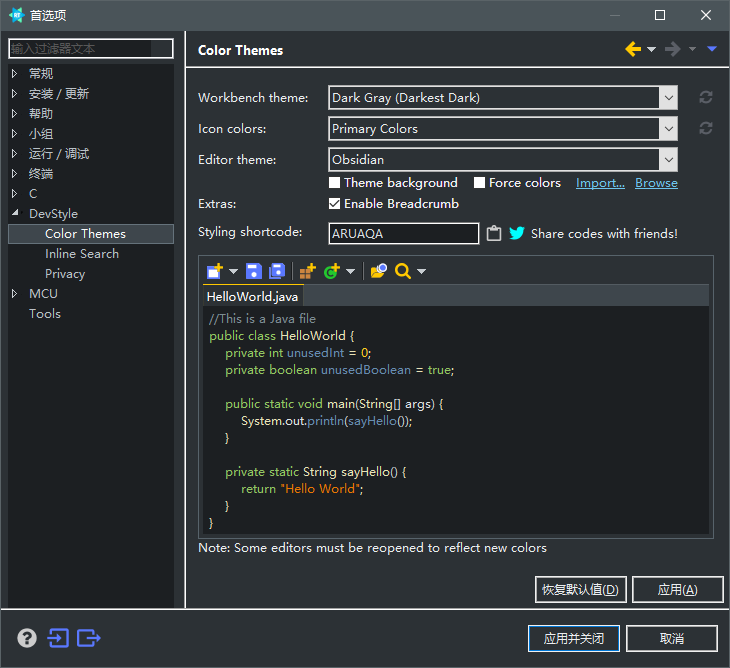This screenshot has width=730, height=668.
Task: Open the blue view menu triangle
Action: [712, 49]
